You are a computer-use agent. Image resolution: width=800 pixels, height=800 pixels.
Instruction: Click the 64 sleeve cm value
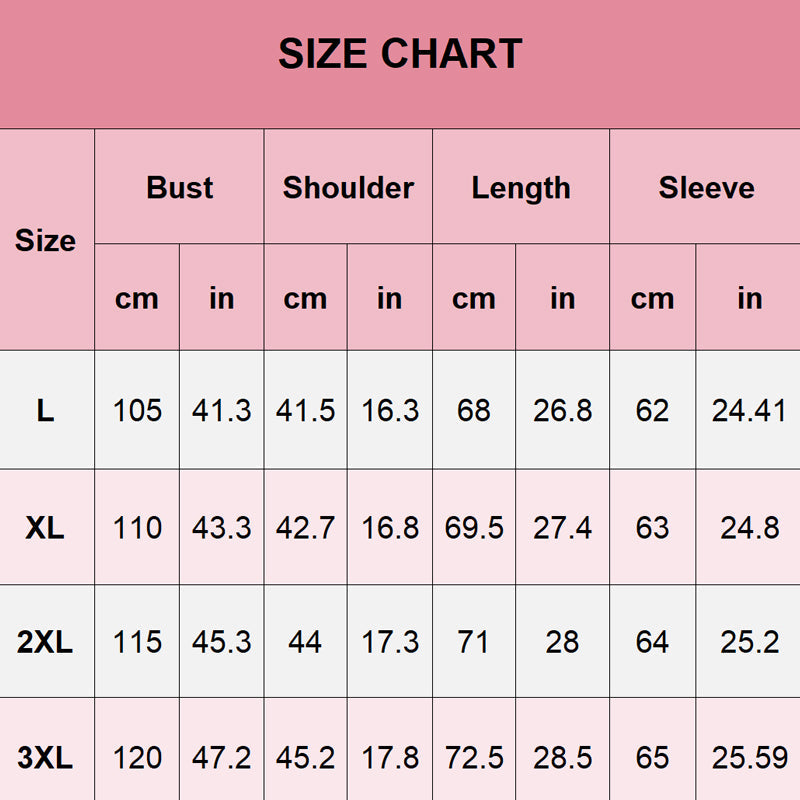652,642
